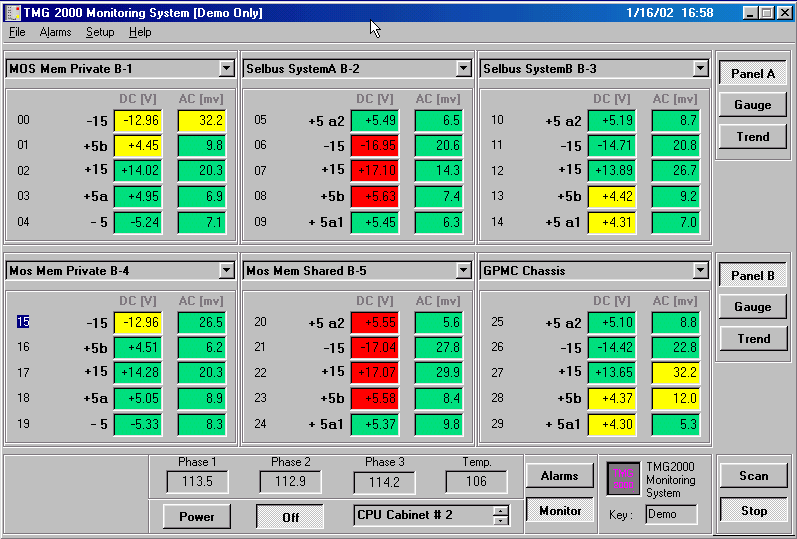This screenshot has height=539, width=797.
Task: Click the Power button
Action: (x=196, y=517)
